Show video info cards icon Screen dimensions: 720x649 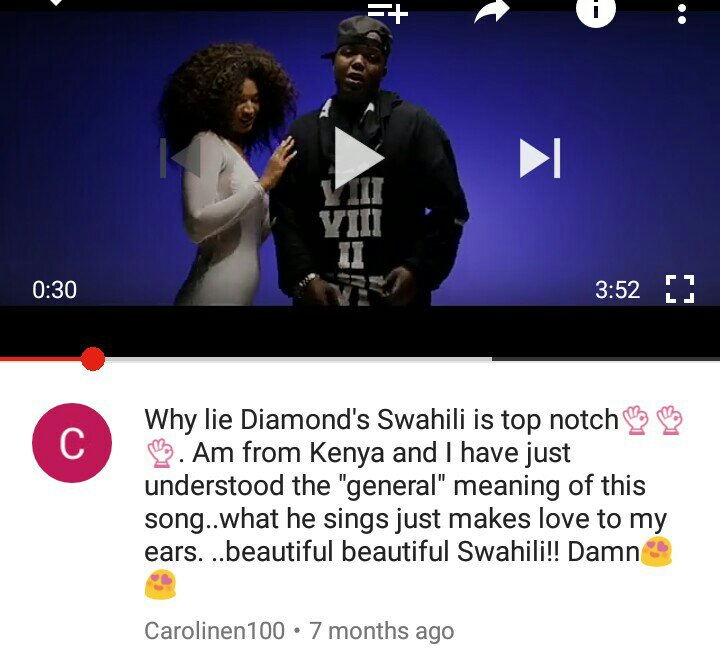click(x=596, y=12)
